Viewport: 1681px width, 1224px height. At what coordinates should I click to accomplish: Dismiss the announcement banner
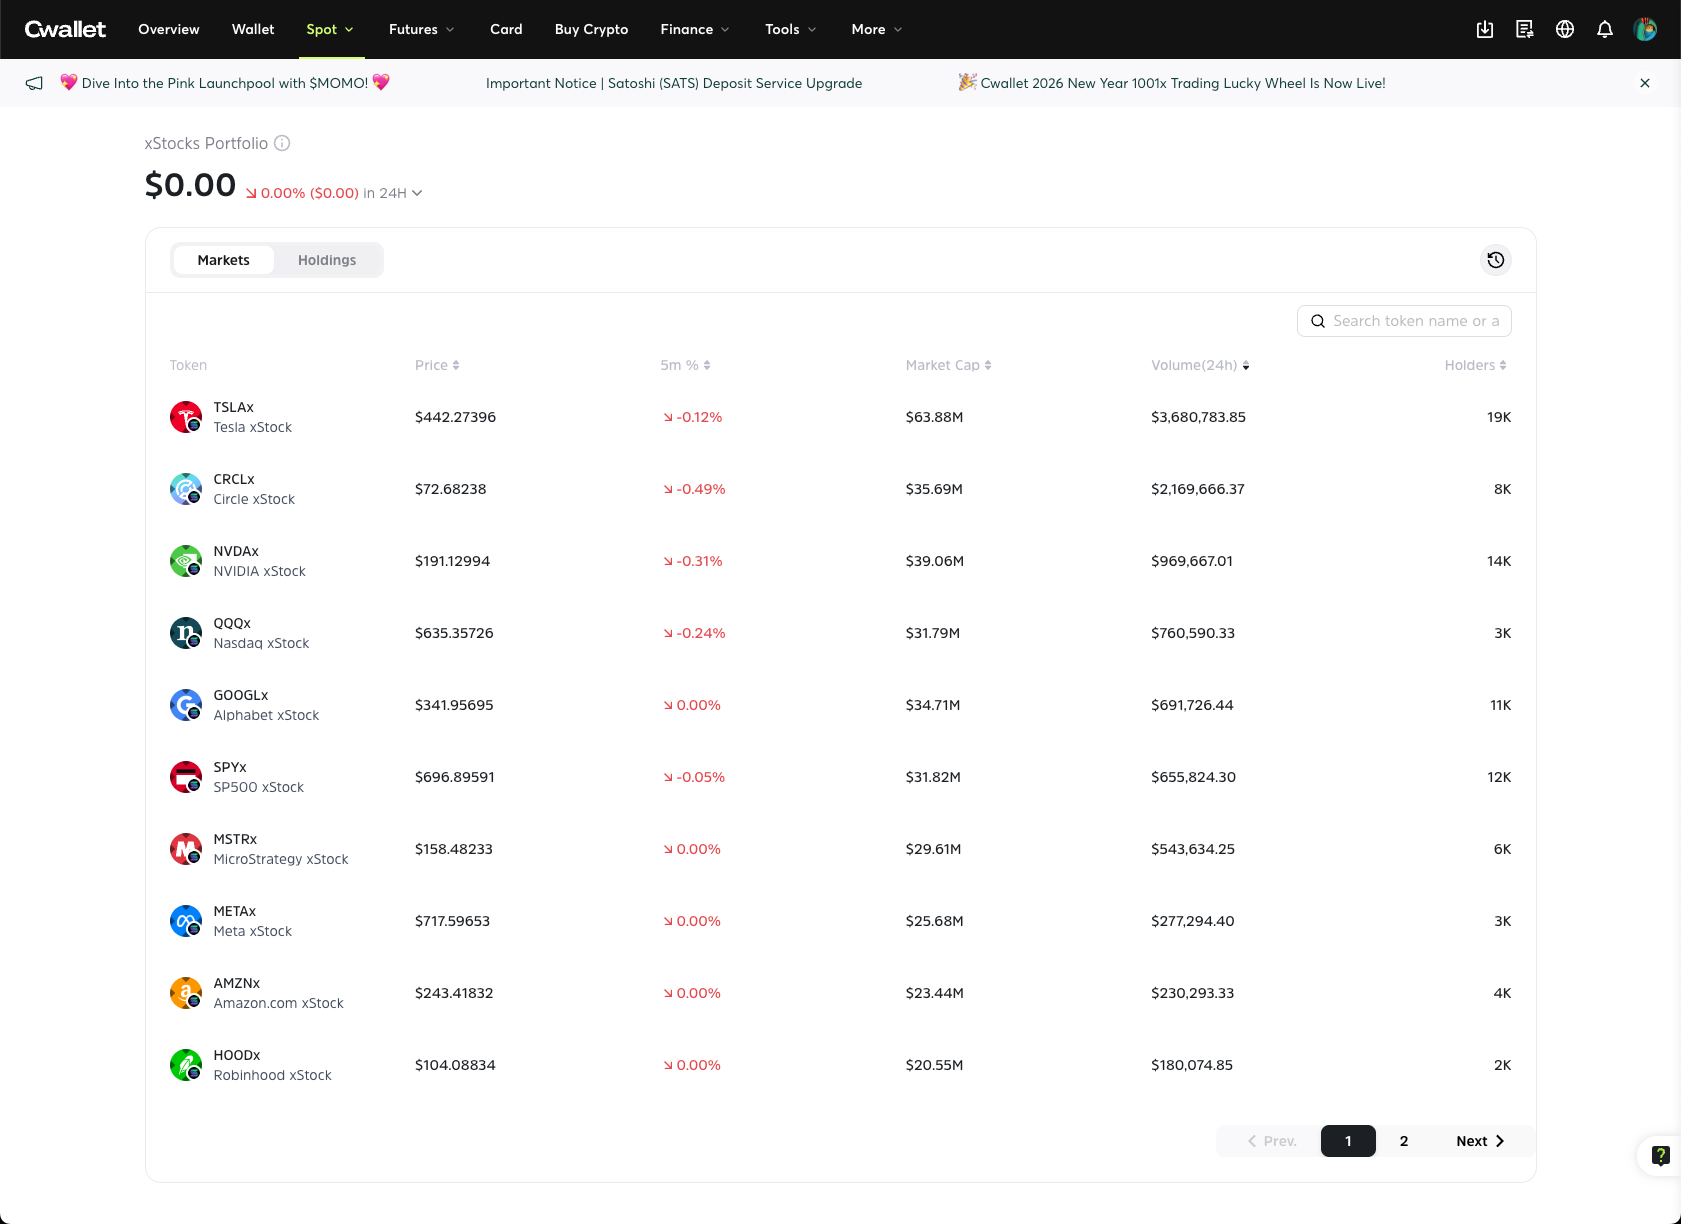coord(1645,83)
